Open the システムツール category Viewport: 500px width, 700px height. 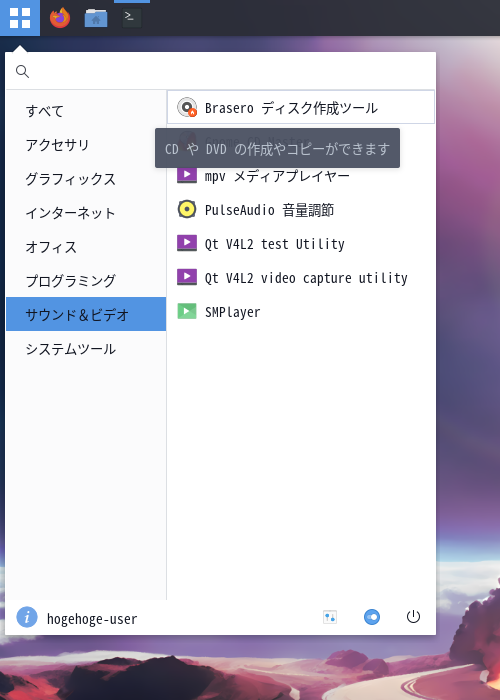pyautogui.click(x=86, y=348)
